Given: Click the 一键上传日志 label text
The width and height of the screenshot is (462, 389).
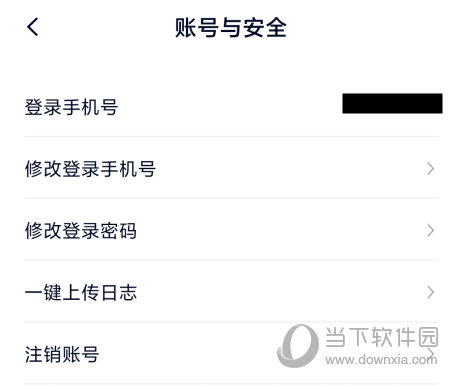Looking at the screenshot, I should pyautogui.click(x=81, y=292).
